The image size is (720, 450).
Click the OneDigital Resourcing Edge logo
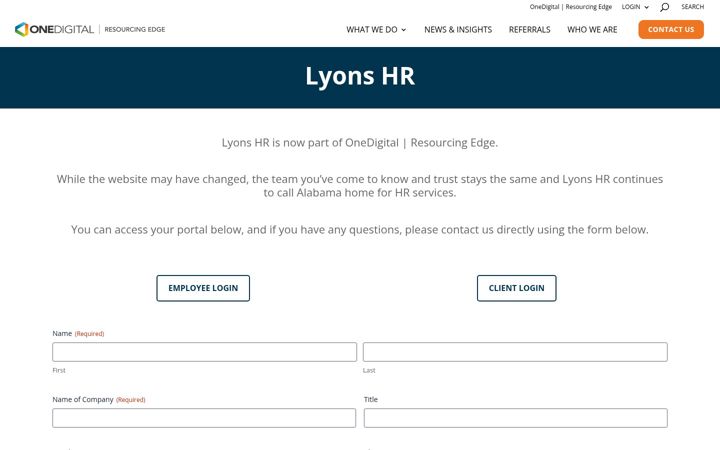point(90,29)
